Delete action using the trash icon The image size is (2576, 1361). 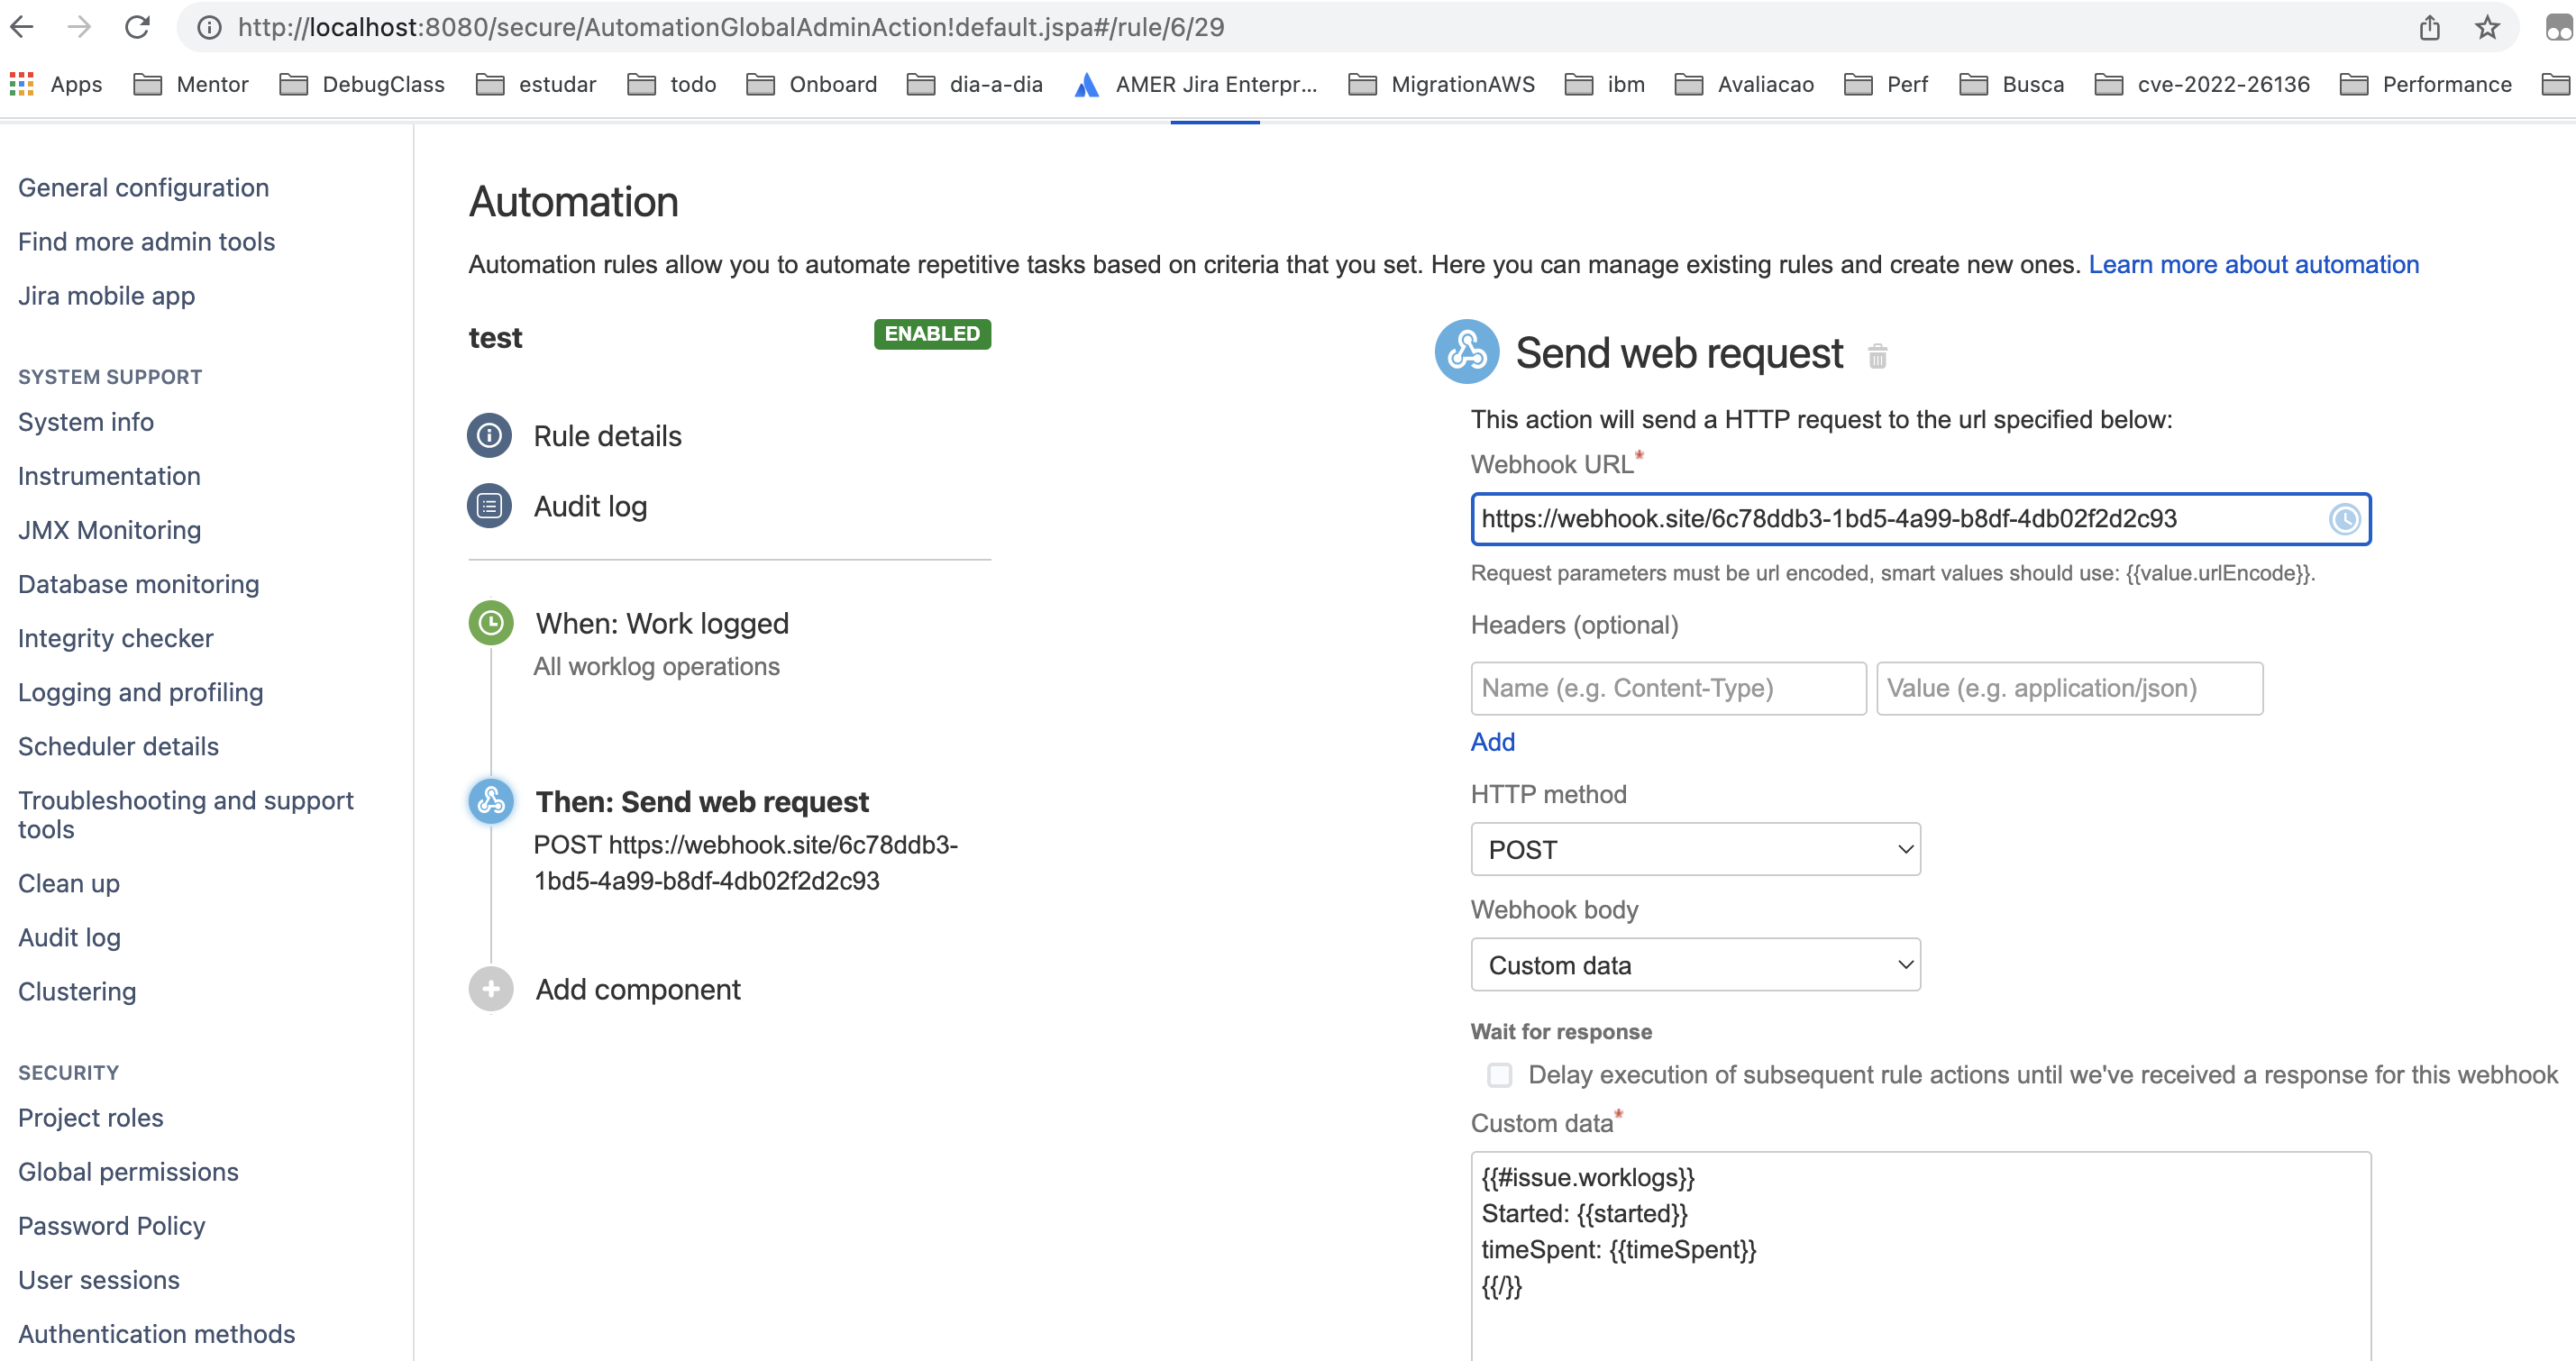[1877, 356]
